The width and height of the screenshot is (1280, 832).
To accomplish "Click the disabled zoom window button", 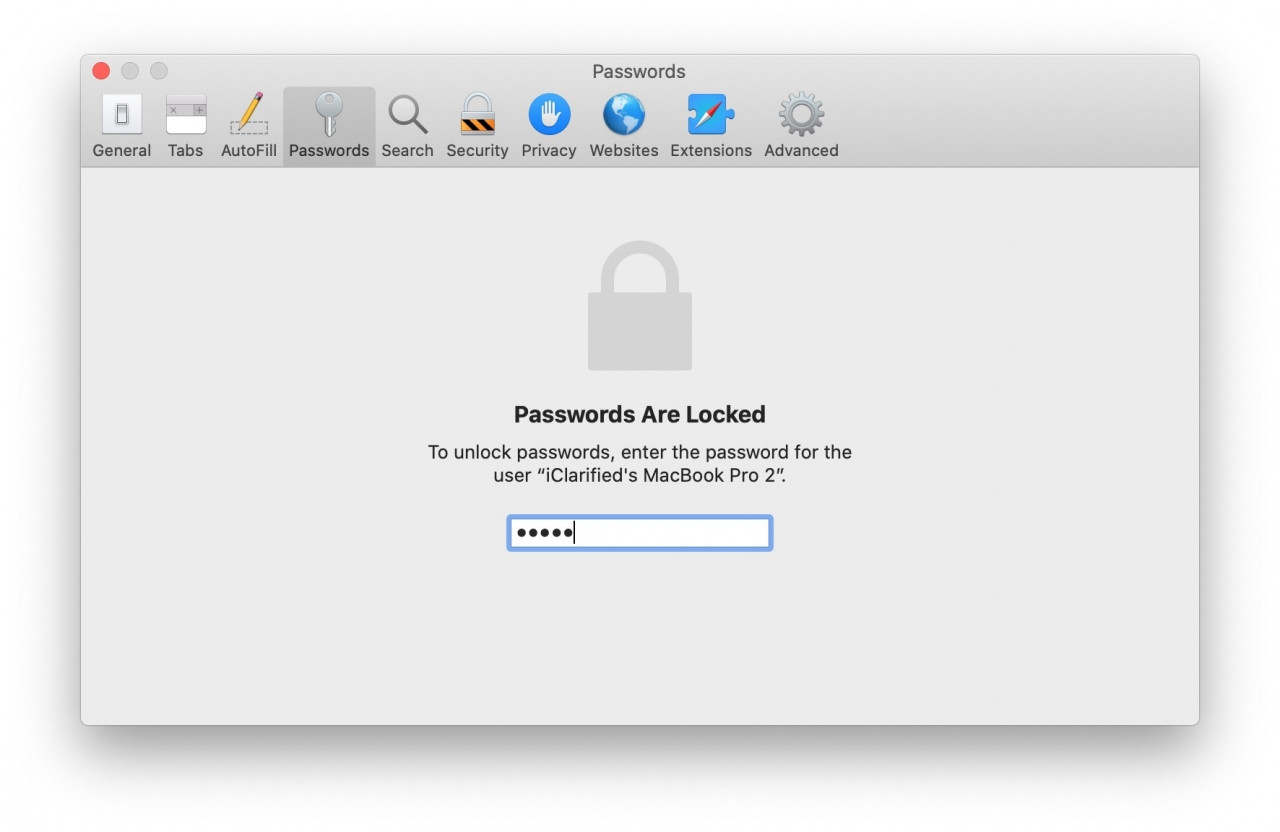I will click(x=159, y=71).
